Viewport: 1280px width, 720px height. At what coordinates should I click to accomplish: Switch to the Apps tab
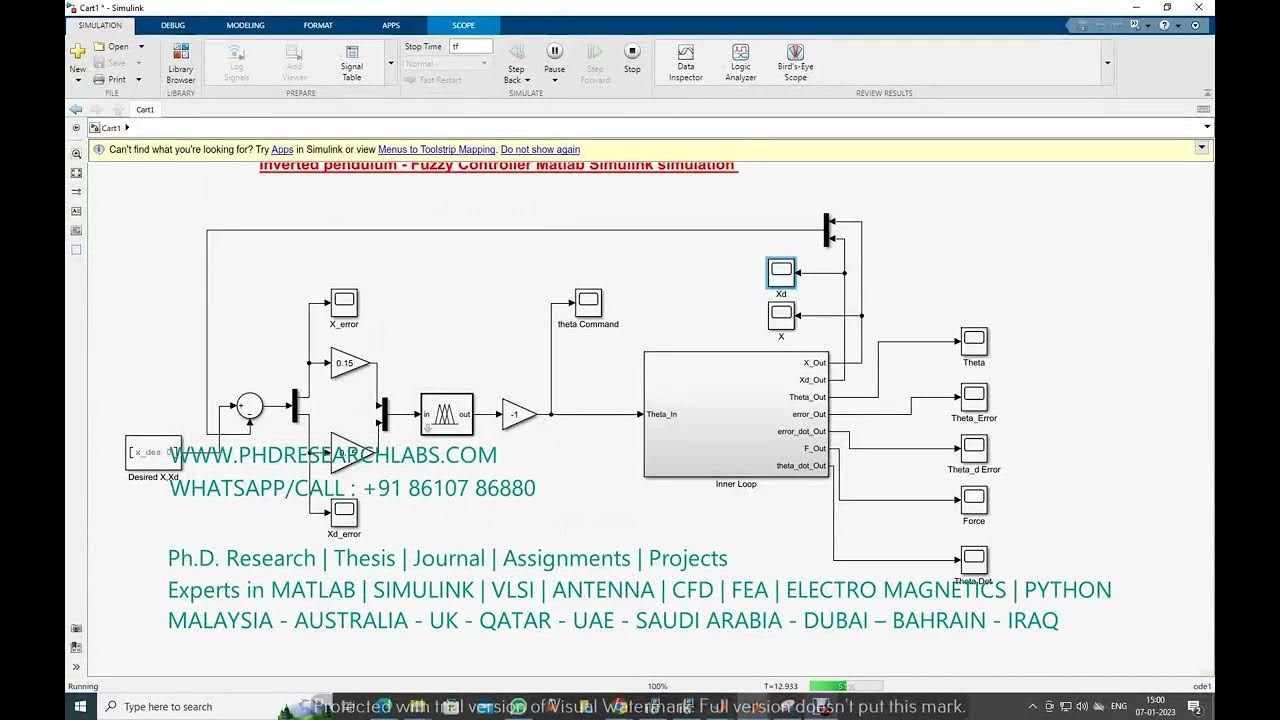[391, 25]
